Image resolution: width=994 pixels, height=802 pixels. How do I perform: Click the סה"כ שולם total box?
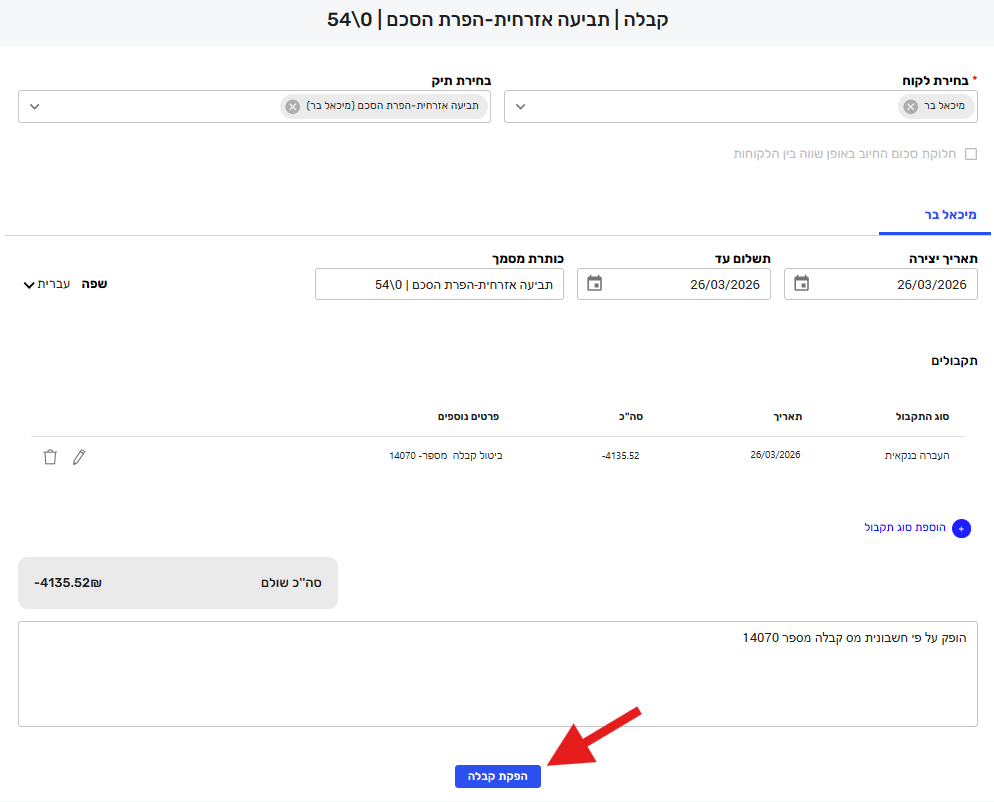[178, 582]
